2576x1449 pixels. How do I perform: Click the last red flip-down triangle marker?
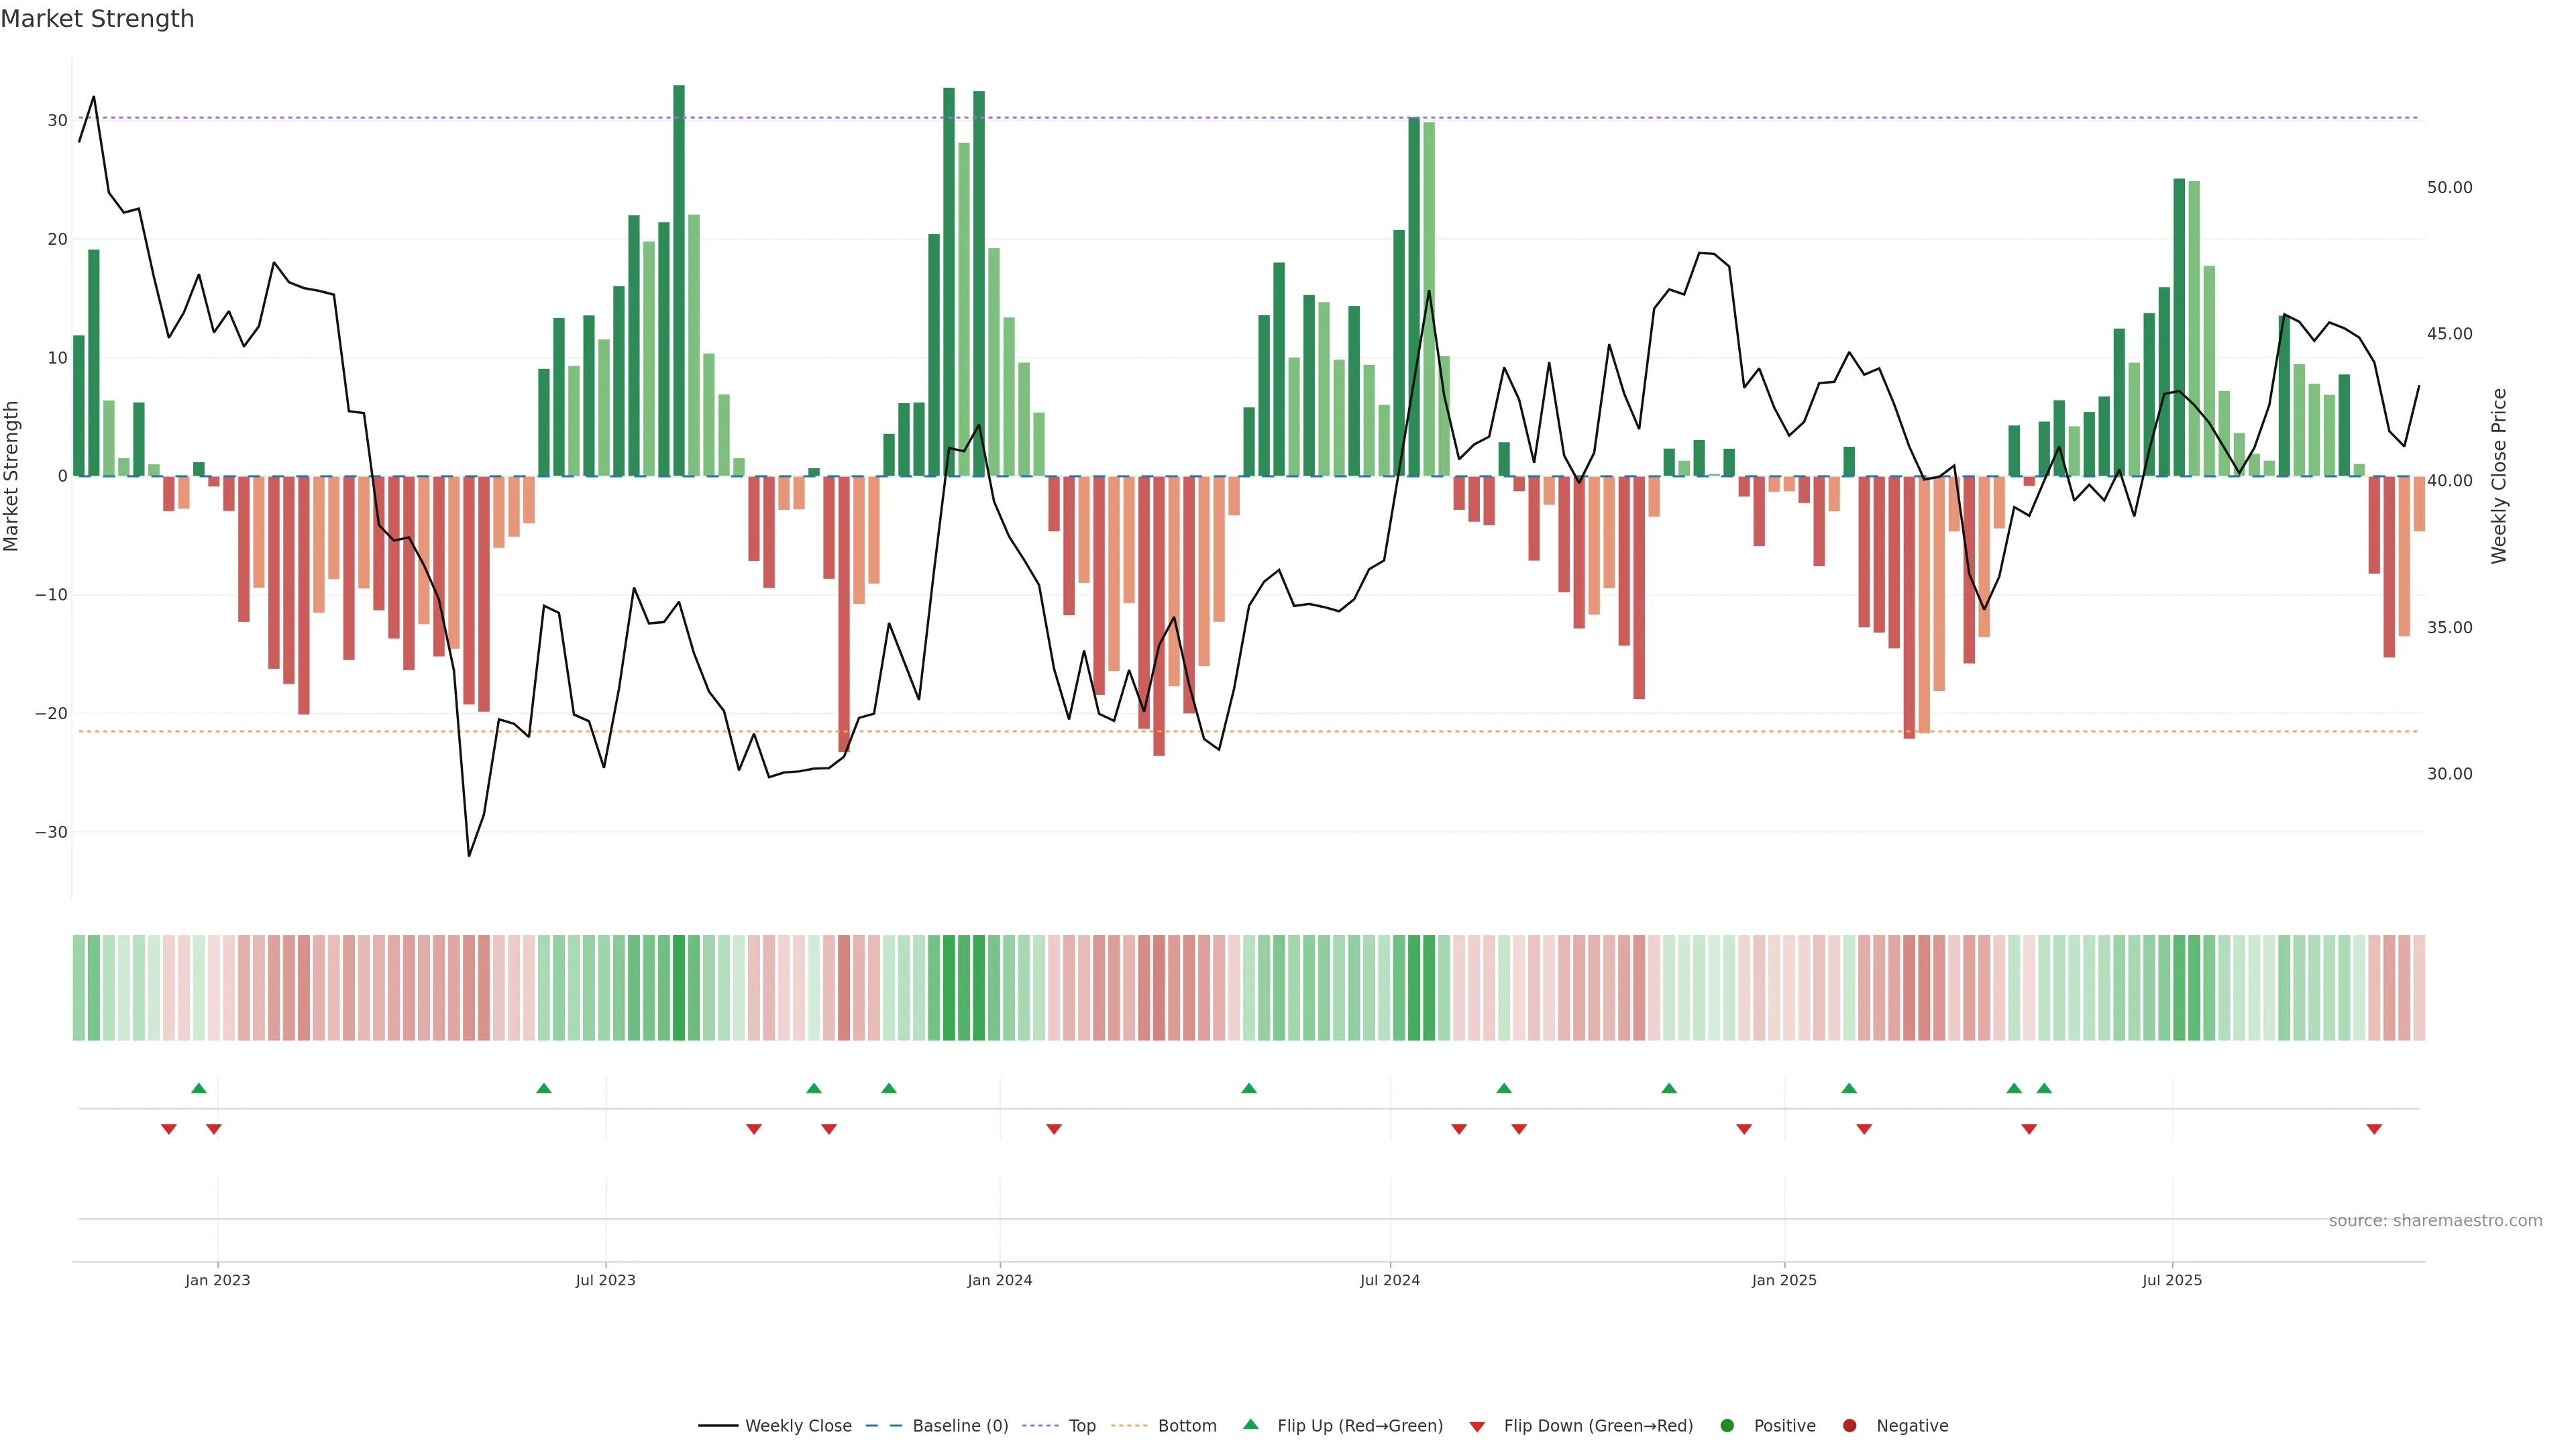tap(2374, 1129)
